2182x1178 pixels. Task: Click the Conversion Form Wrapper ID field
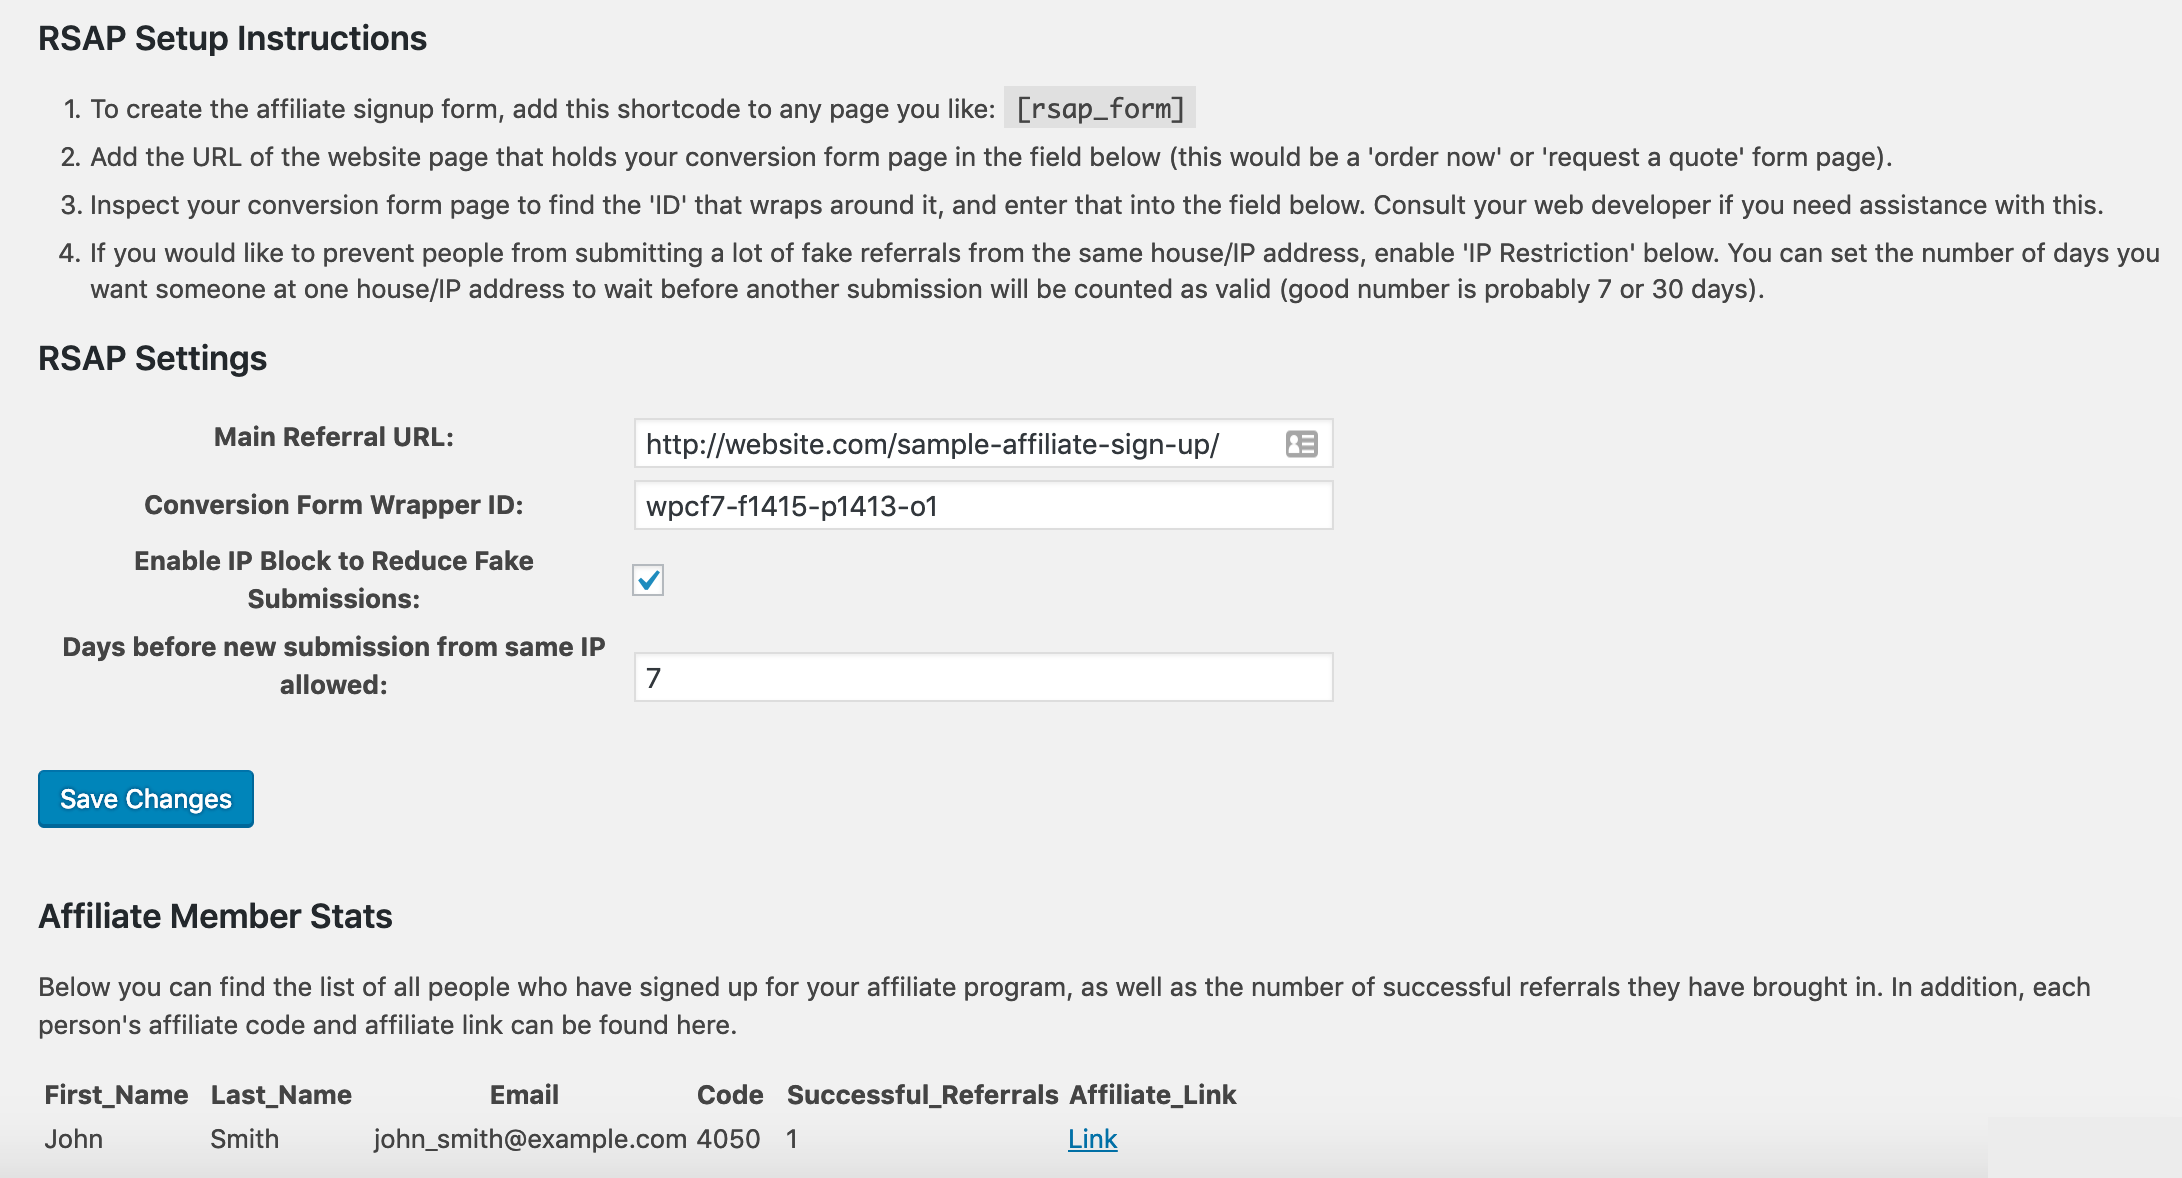tap(983, 506)
